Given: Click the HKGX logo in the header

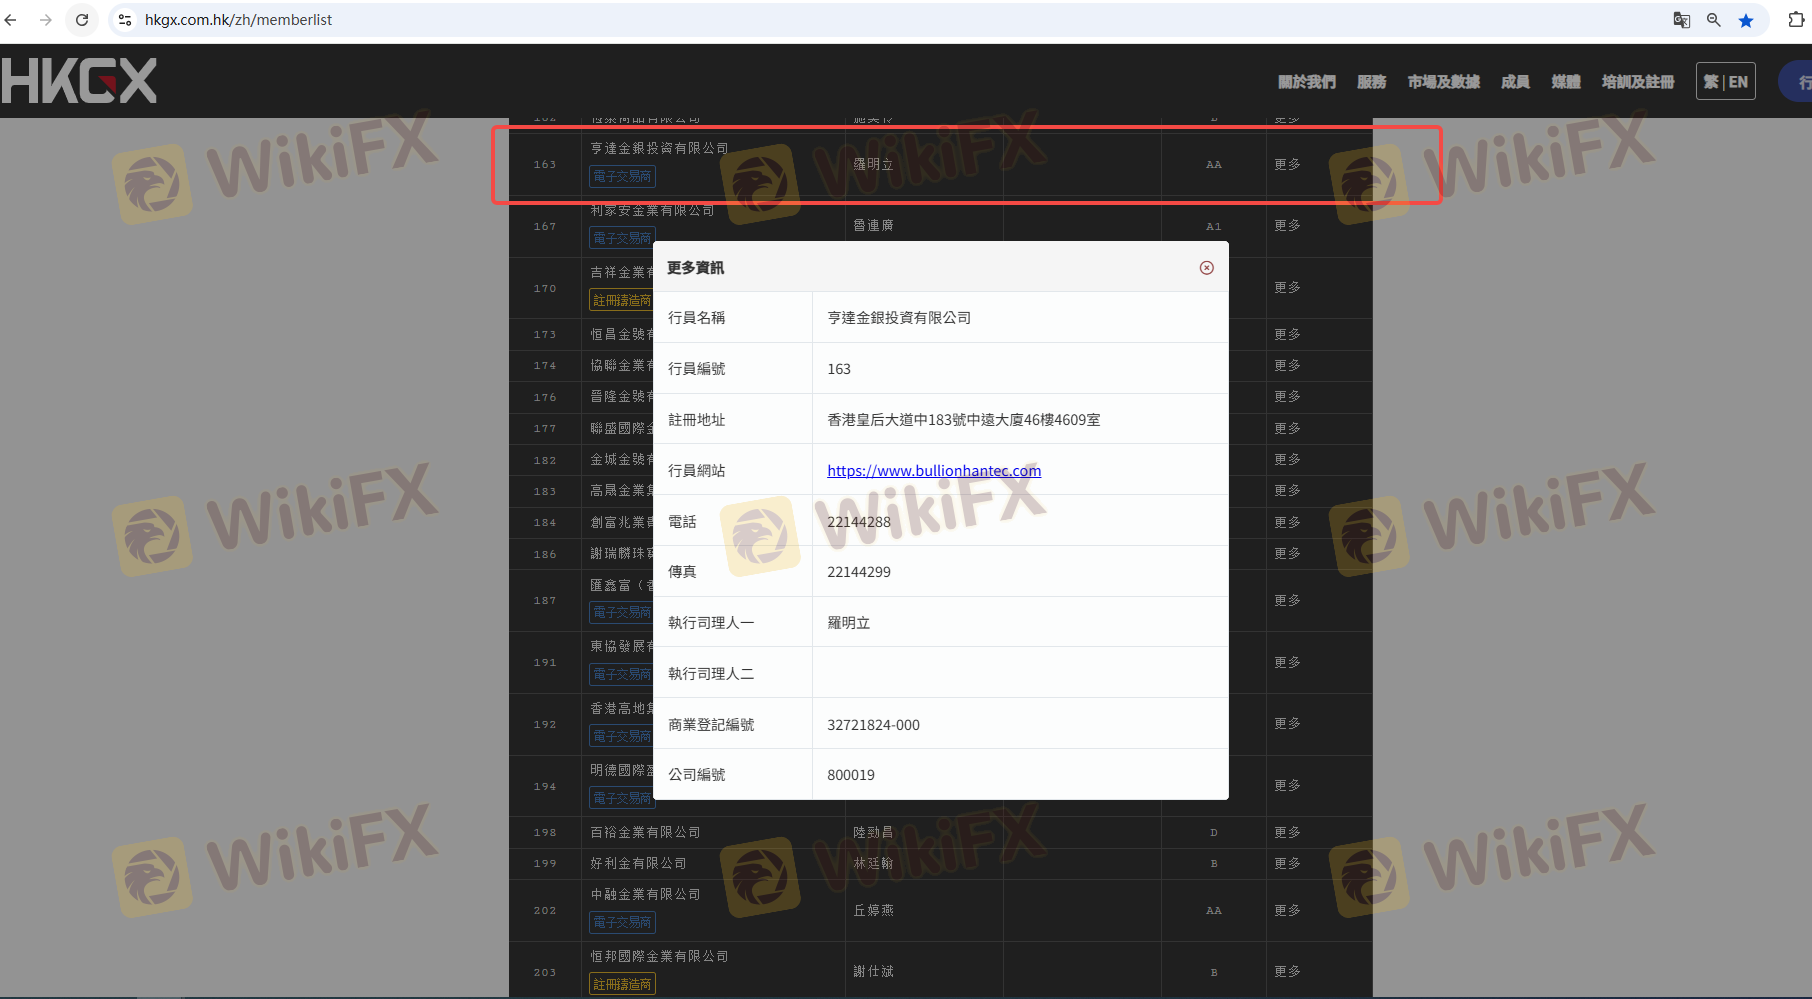Looking at the screenshot, I should point(79,80).
